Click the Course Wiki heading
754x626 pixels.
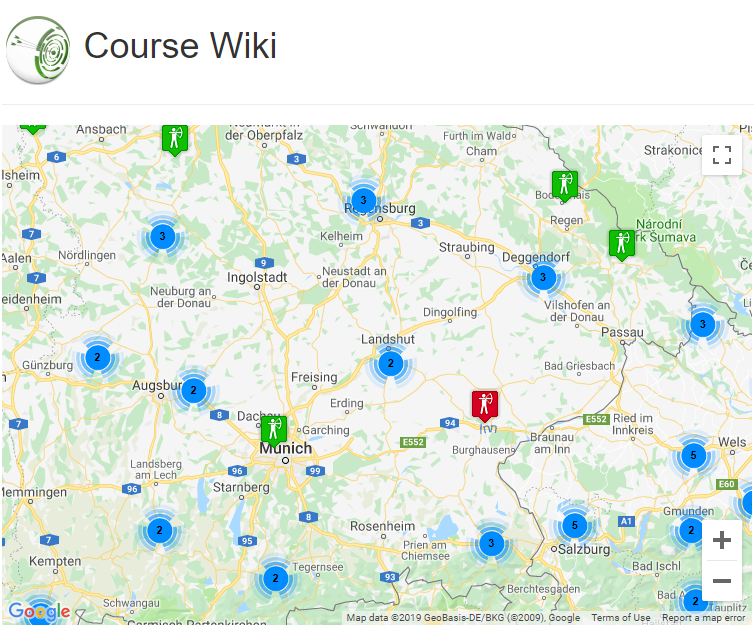[180, 46]
